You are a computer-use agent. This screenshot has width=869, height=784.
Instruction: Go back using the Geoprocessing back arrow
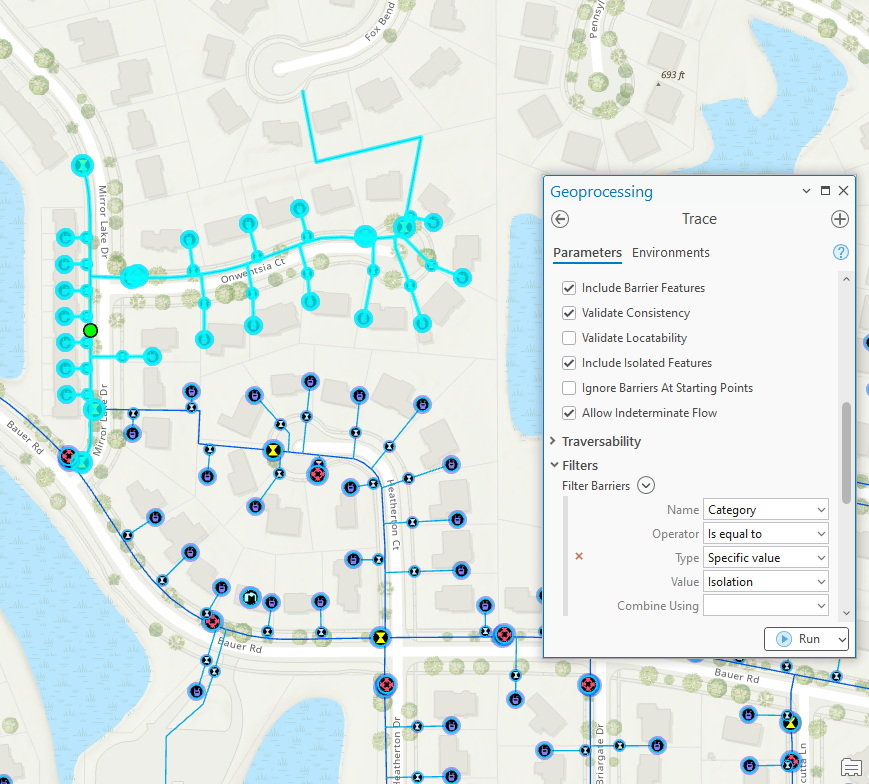pyautogui.click(x=560, y=219)
